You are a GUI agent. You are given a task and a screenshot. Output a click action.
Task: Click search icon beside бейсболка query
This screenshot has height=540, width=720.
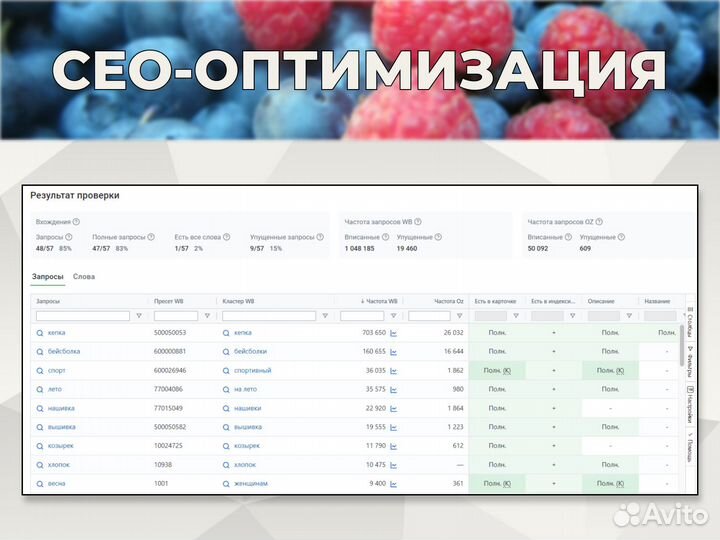(x=40, y=352)
